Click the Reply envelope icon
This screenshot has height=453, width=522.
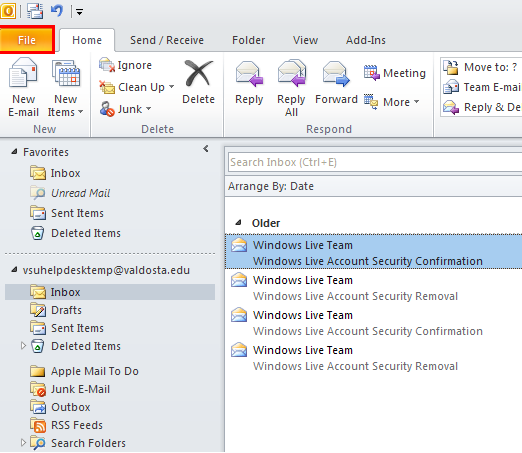click(249, 74)
